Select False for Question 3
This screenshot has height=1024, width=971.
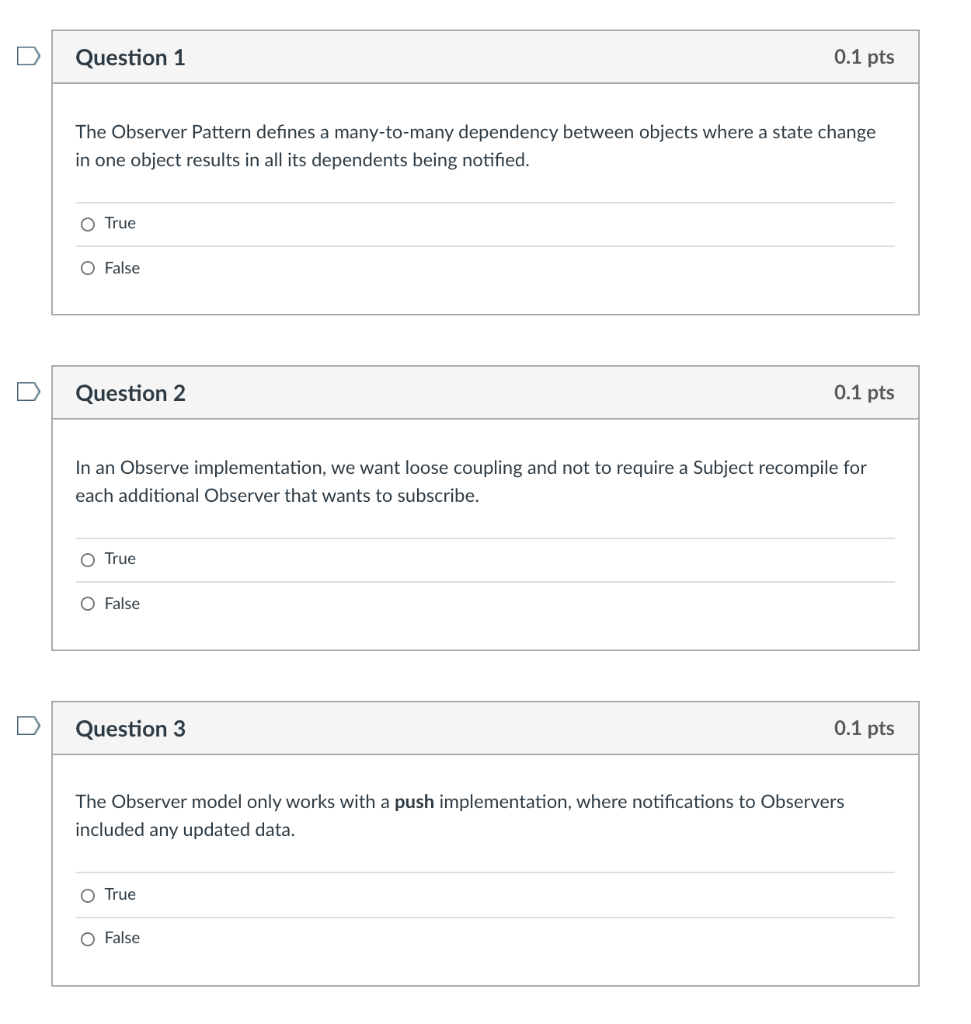click(x=89, y=938)
